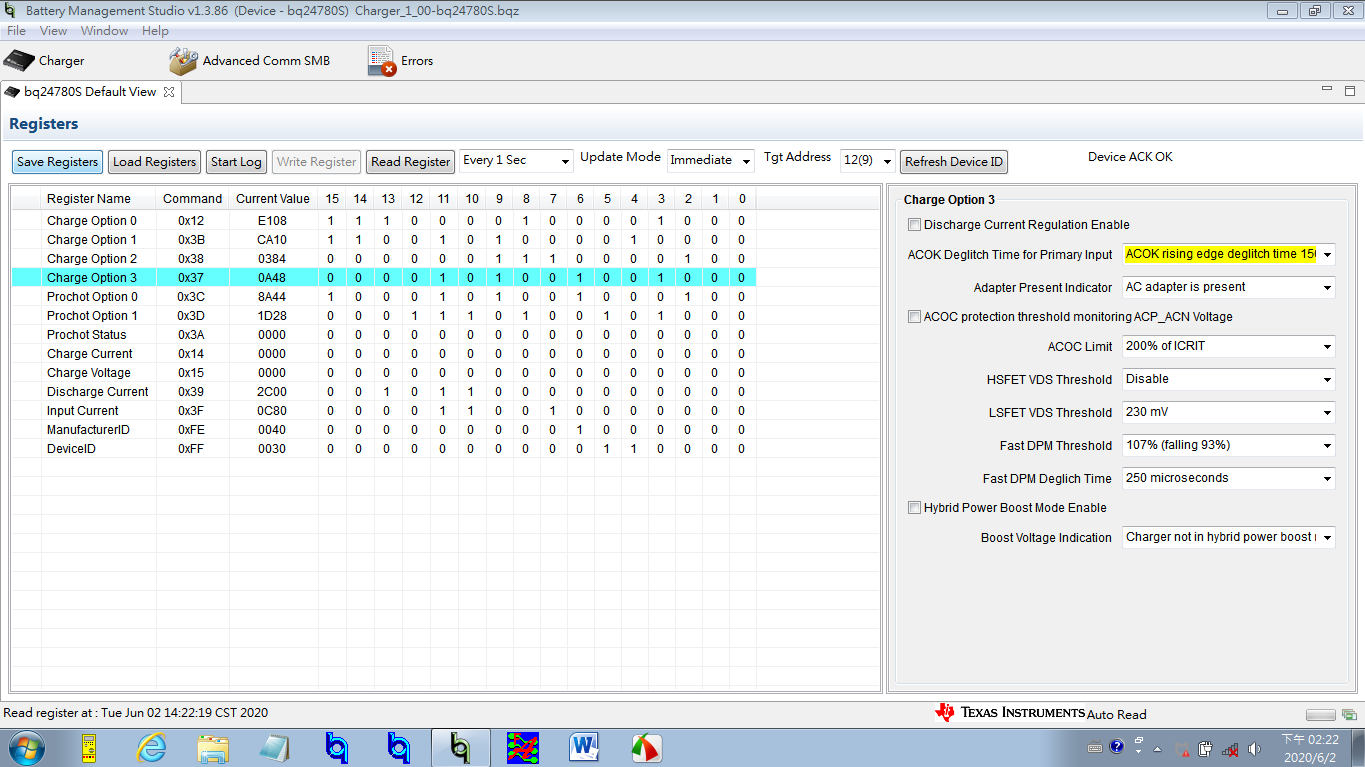The image size is (1365, 767).
Task: Maximize the Registers view panel
Action: 1349,90
